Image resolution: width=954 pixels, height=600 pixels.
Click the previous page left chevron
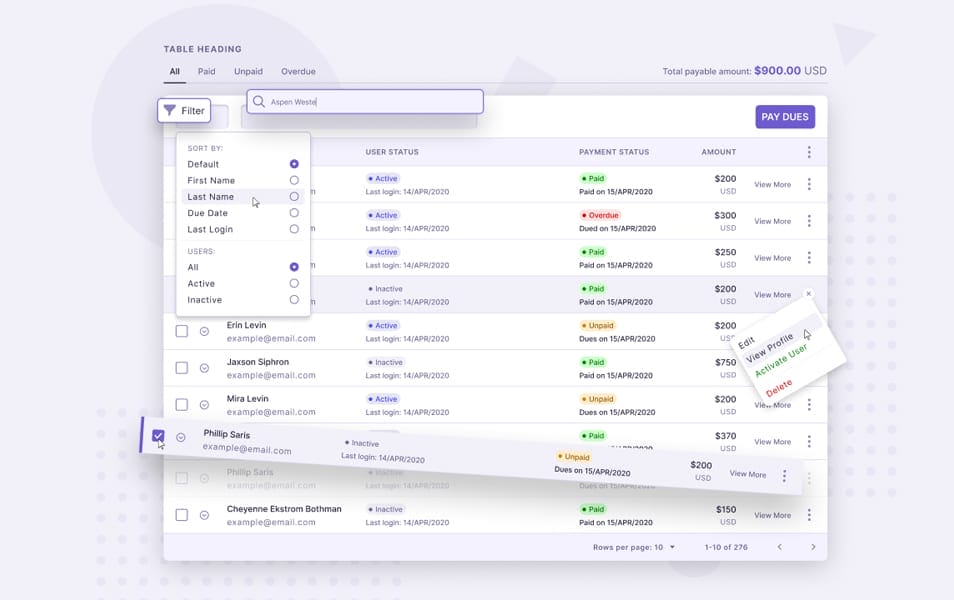click(779, 547)
